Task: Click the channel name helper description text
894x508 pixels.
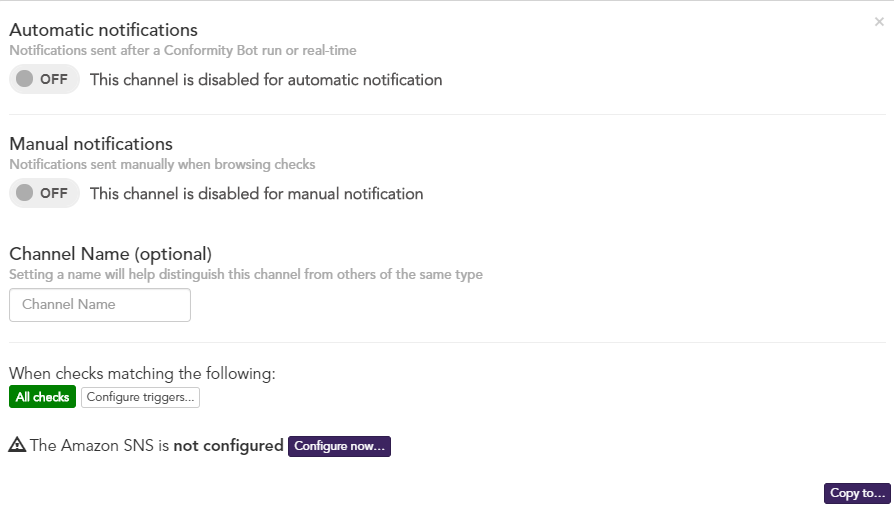Action: 246,275
